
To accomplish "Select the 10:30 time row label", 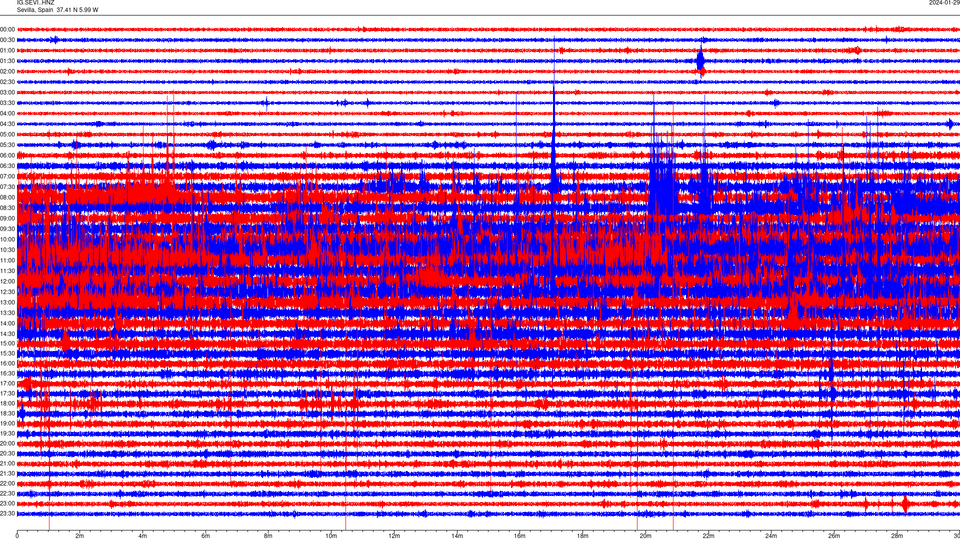I will [7, 250].
